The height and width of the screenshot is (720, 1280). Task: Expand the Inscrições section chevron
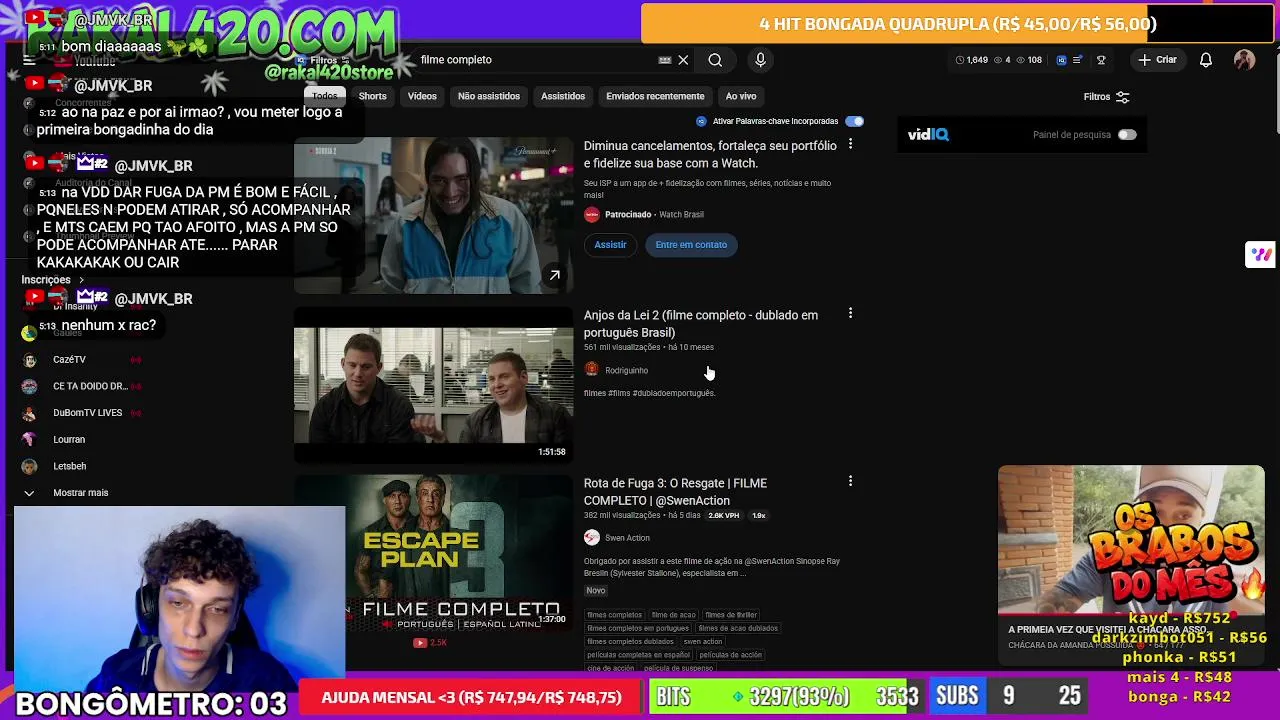point(81,280)
